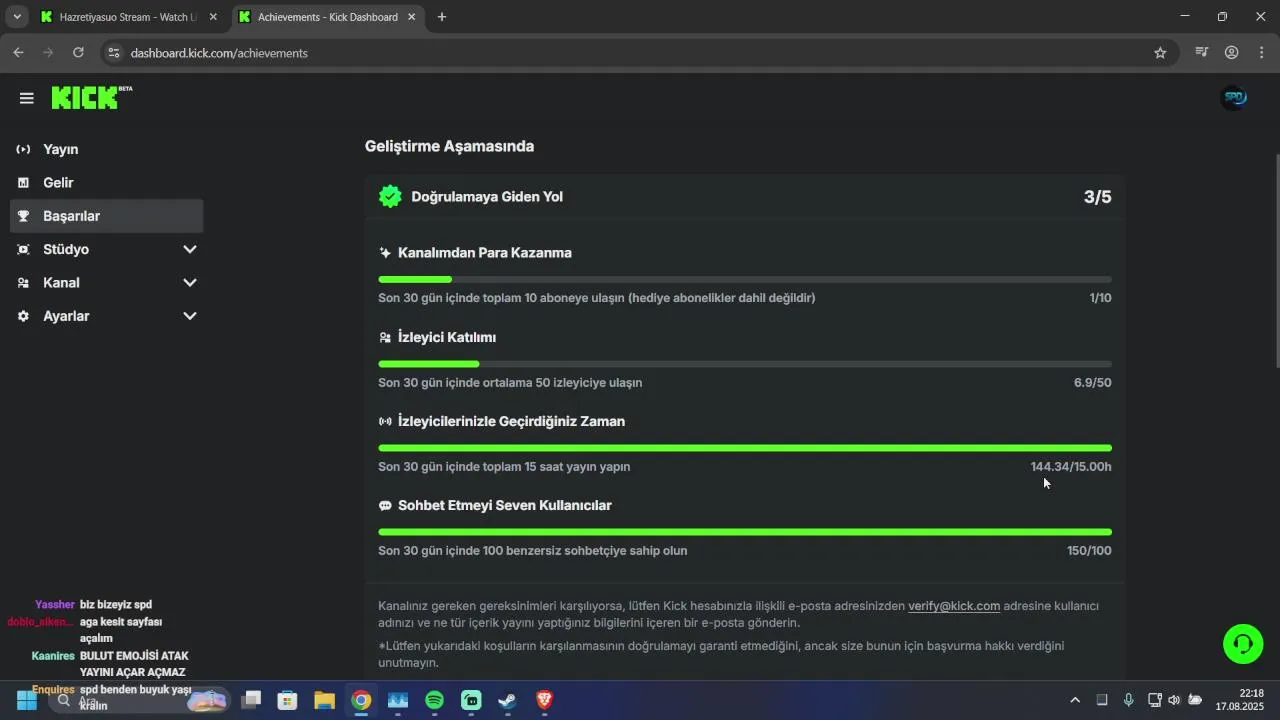Open Gelir in the sidebar
1280x720 pixels.
107,183
